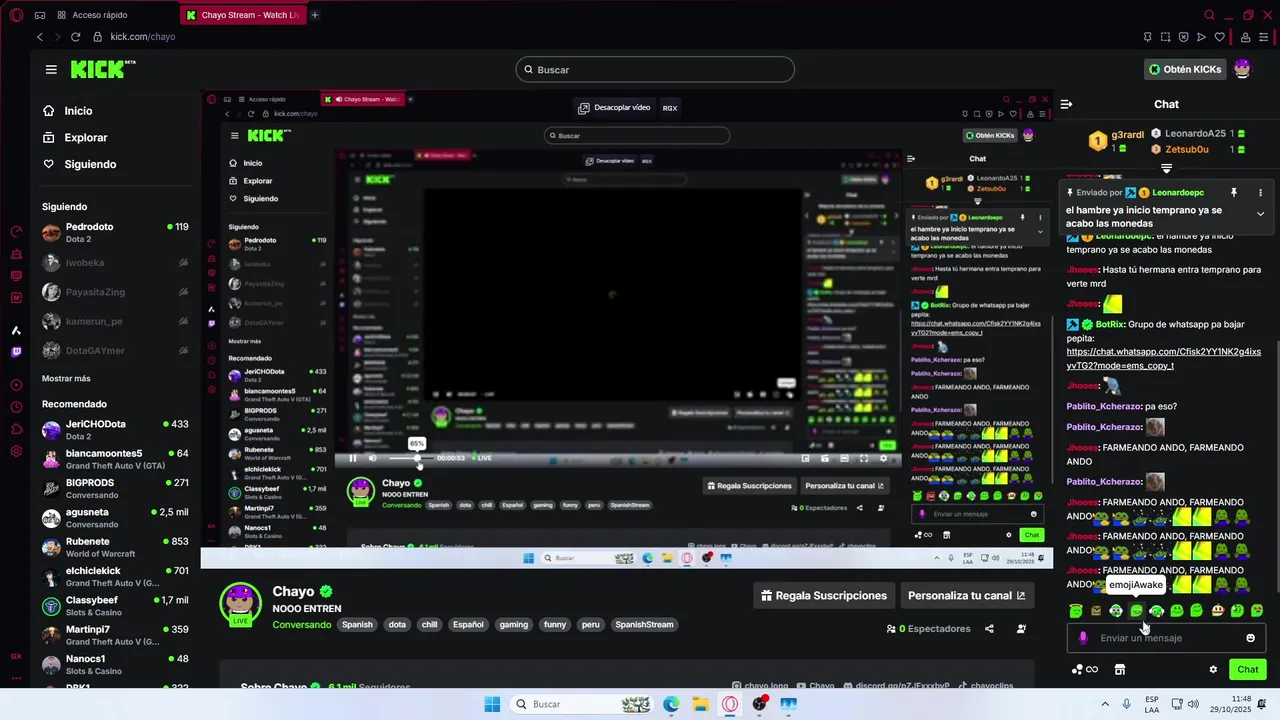Reload the page in Opera
The height and width of the screenshot is (720, 1280).
[75, 37]
